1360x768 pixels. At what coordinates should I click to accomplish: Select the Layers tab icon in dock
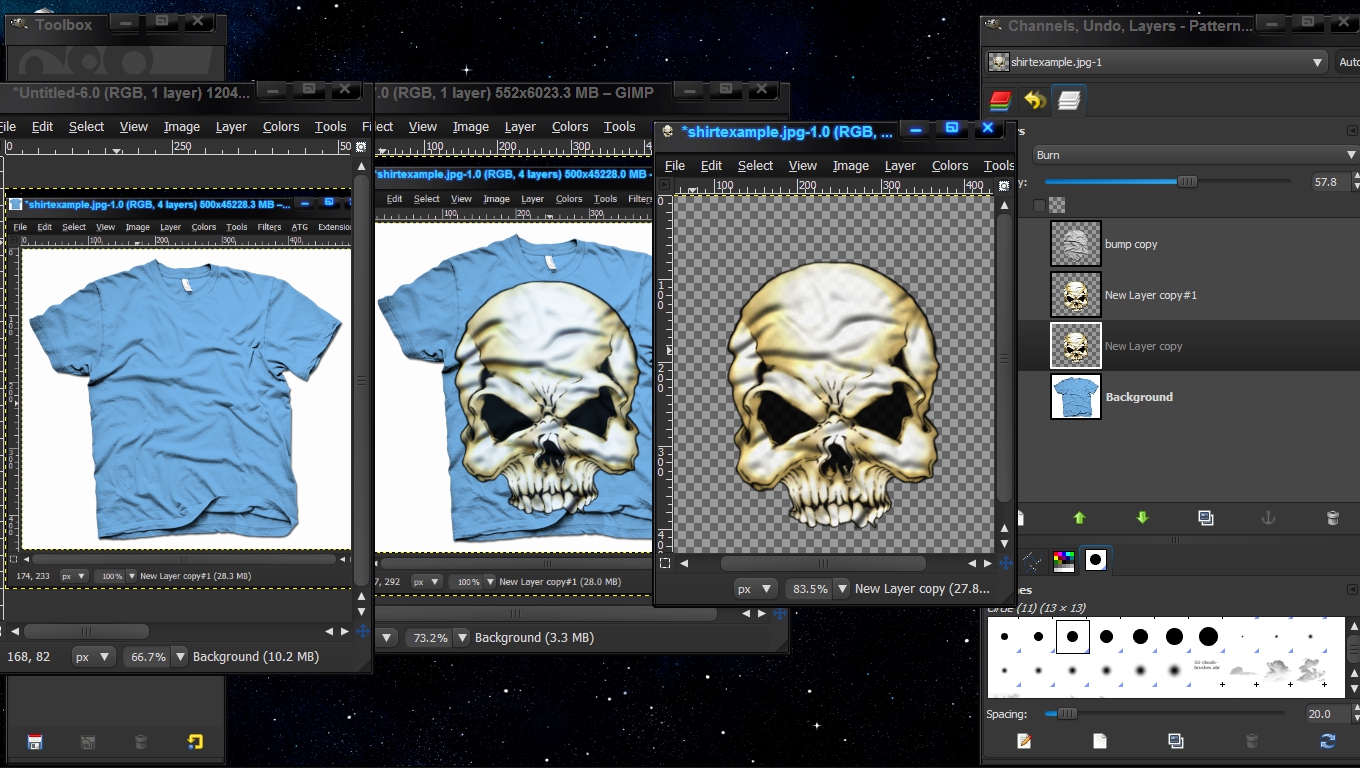point(1069,100)
